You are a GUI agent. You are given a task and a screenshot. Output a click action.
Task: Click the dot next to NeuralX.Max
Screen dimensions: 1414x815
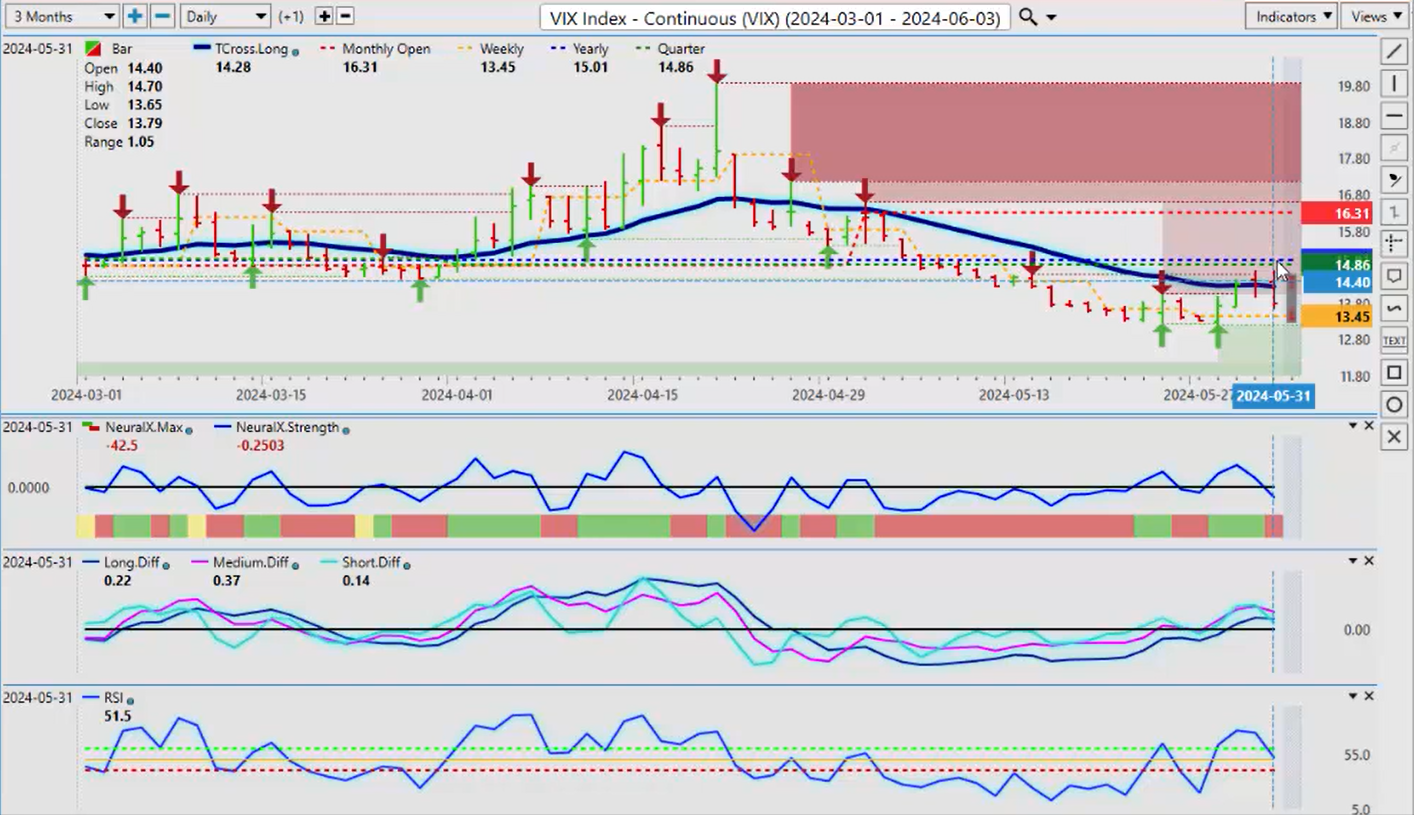click(x=189, y=429)
